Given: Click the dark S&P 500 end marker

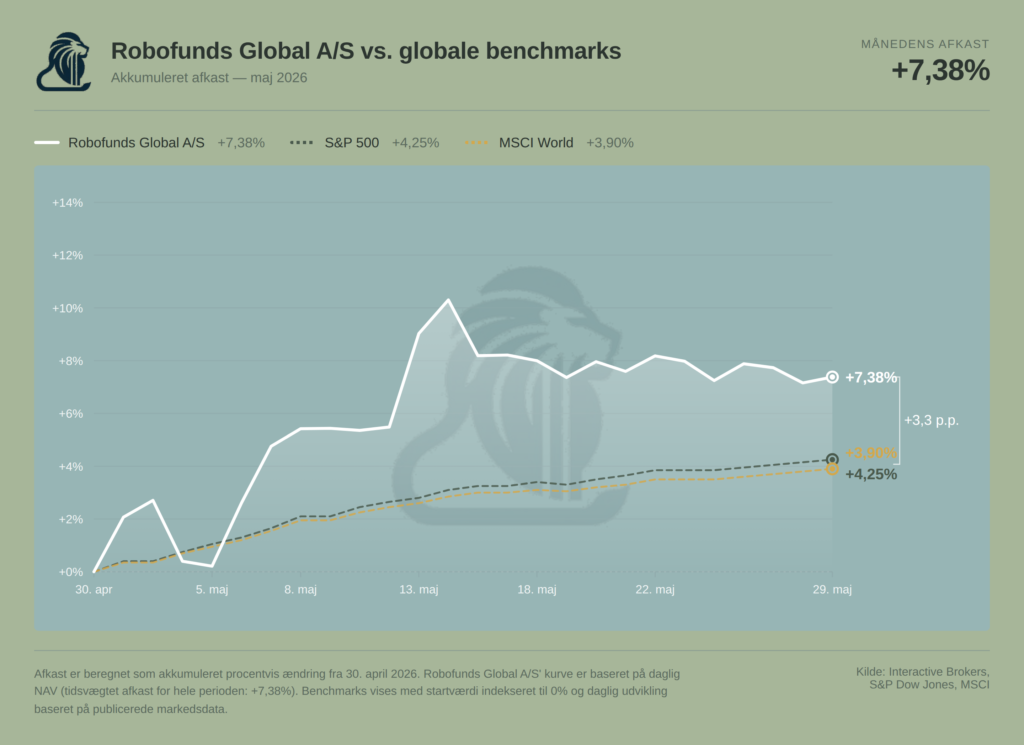Looking at the screenshot, I should coord(832,460).
